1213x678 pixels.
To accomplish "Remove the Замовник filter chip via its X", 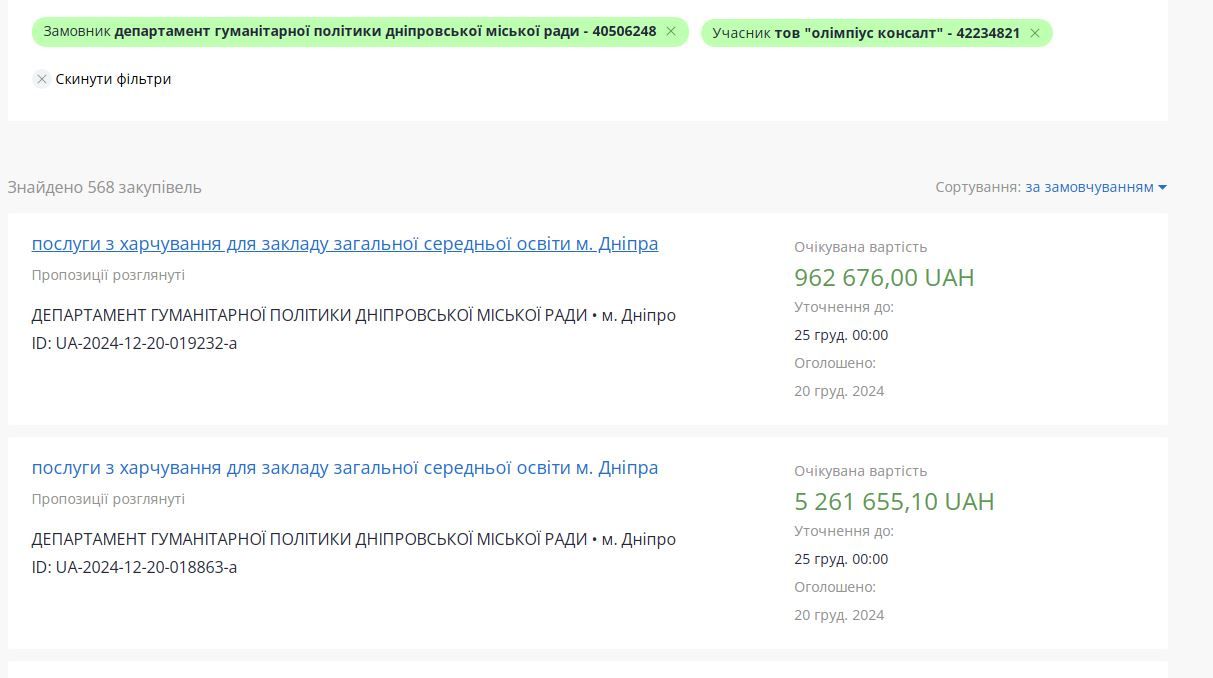I will [x=671, y=32].
